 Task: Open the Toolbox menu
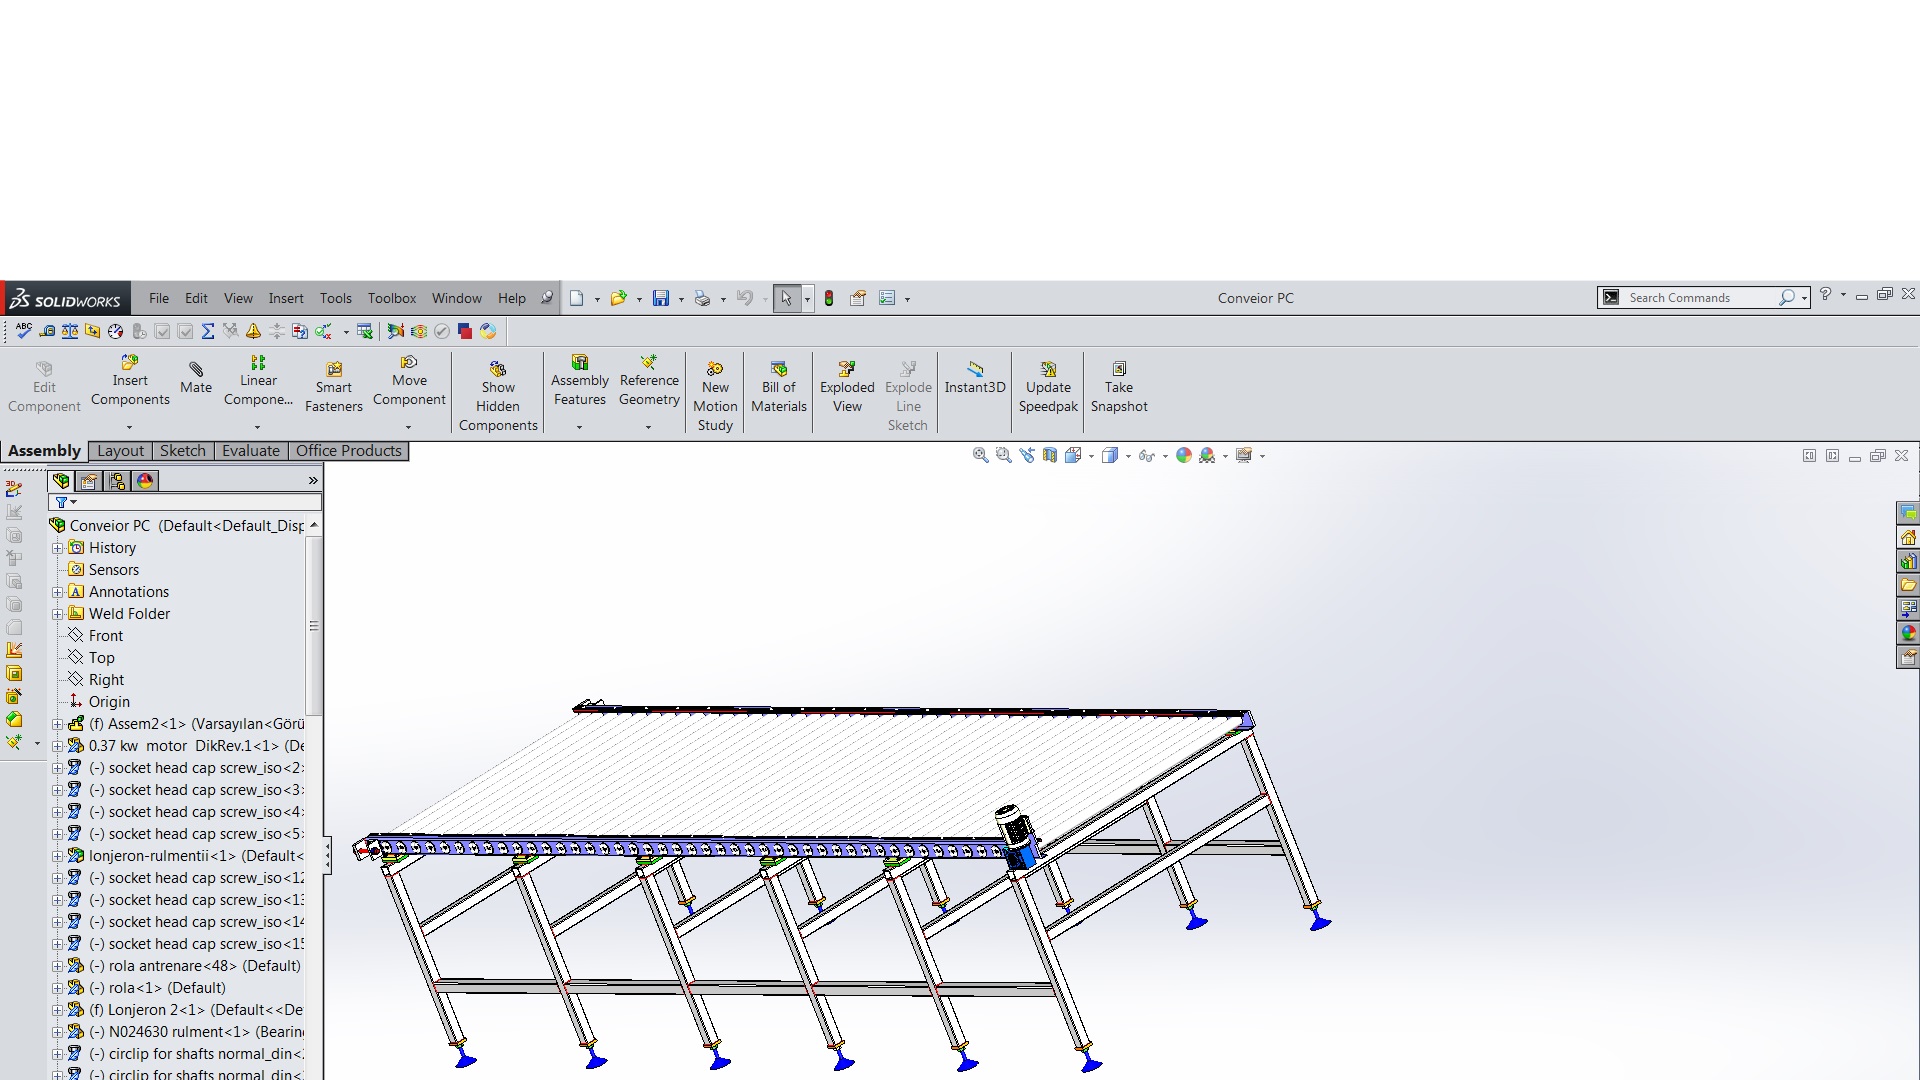click(x=391, y=298)
